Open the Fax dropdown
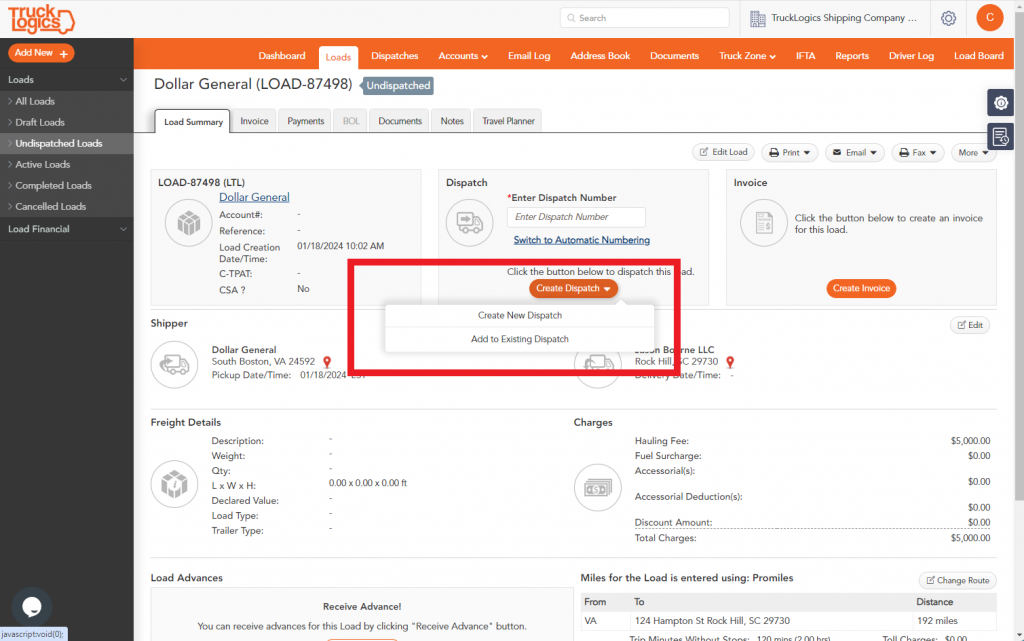The width and height of the screenshot is (1024, 641). click(918, 153)
